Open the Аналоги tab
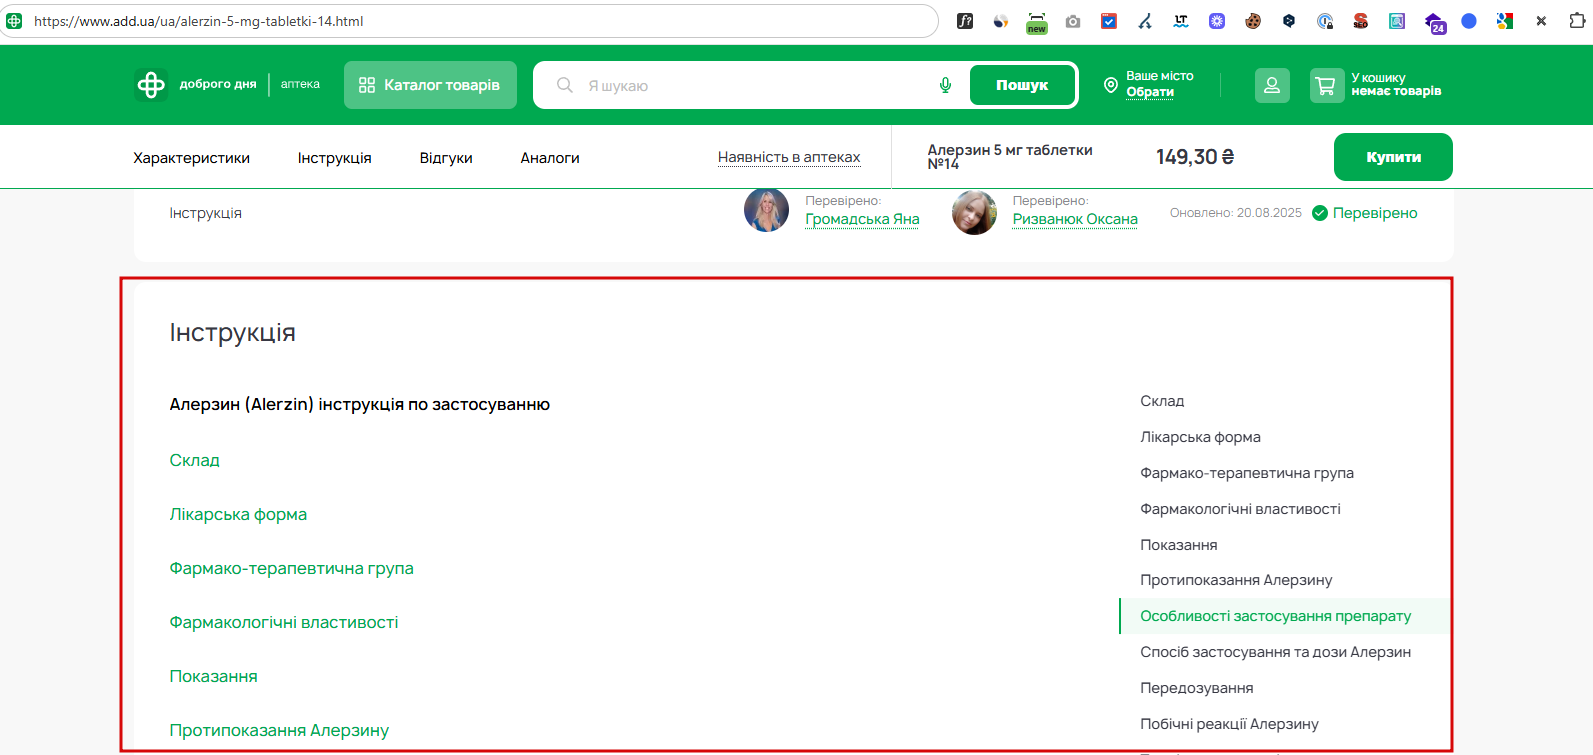Viewport: 1593px width, 755px height. (x=550, y=158)
